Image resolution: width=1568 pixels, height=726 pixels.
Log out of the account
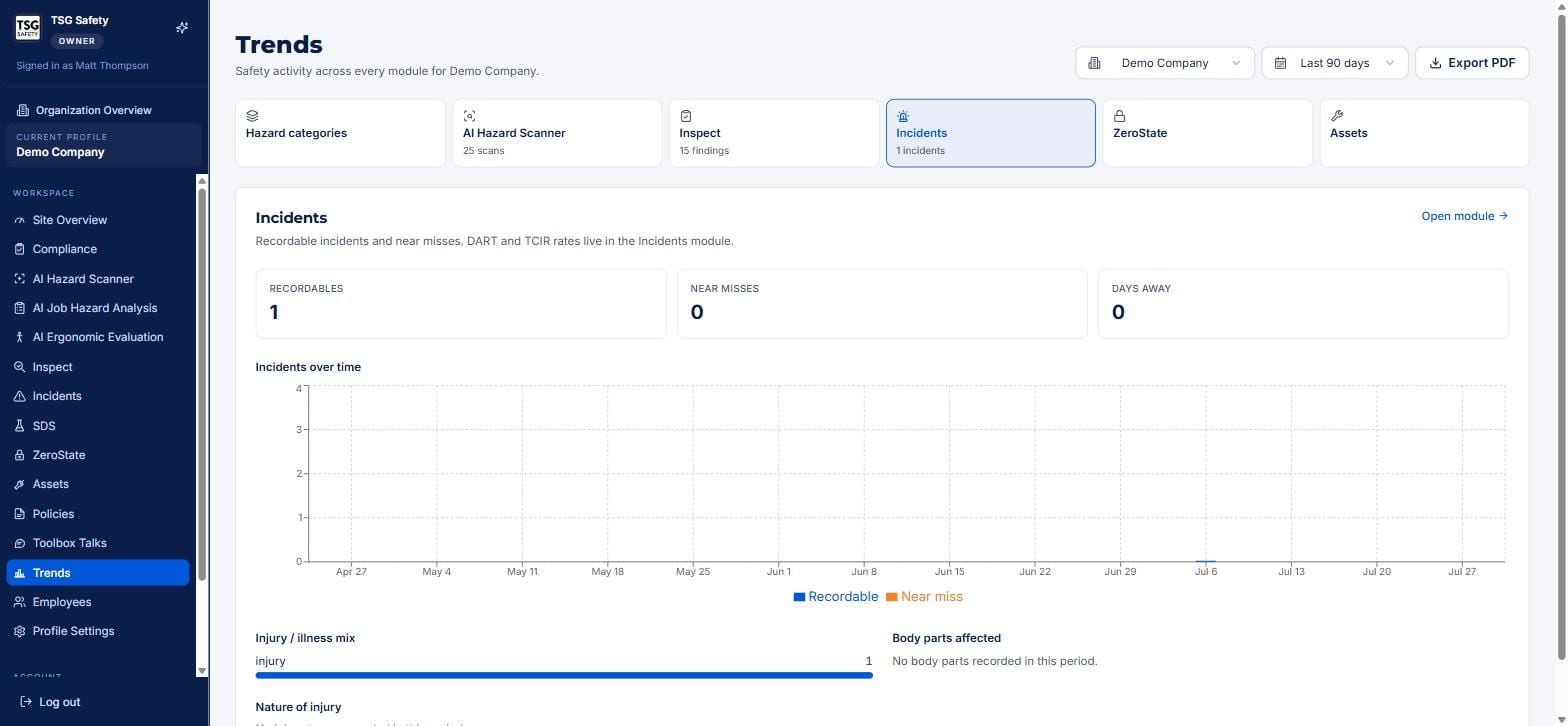[51, 702]
